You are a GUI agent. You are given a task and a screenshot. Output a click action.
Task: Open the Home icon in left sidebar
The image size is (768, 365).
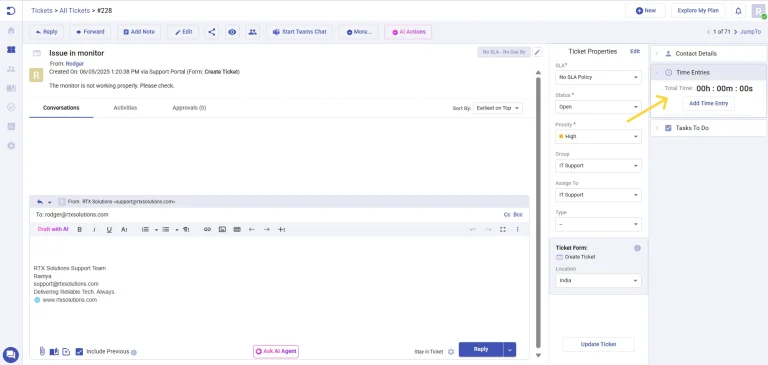[x=11, y=30]
